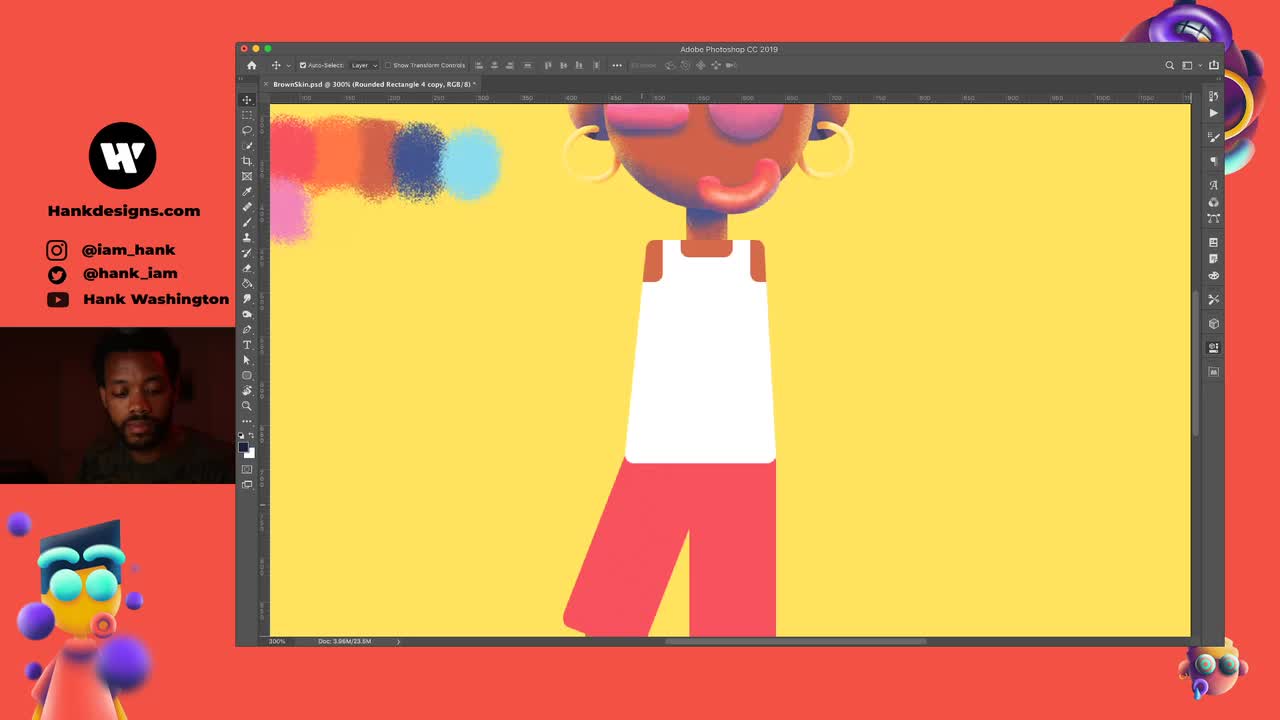Enable the Auto-Select checkbox
Viewport: 1280px width, 720px height.
coord(302,65)
